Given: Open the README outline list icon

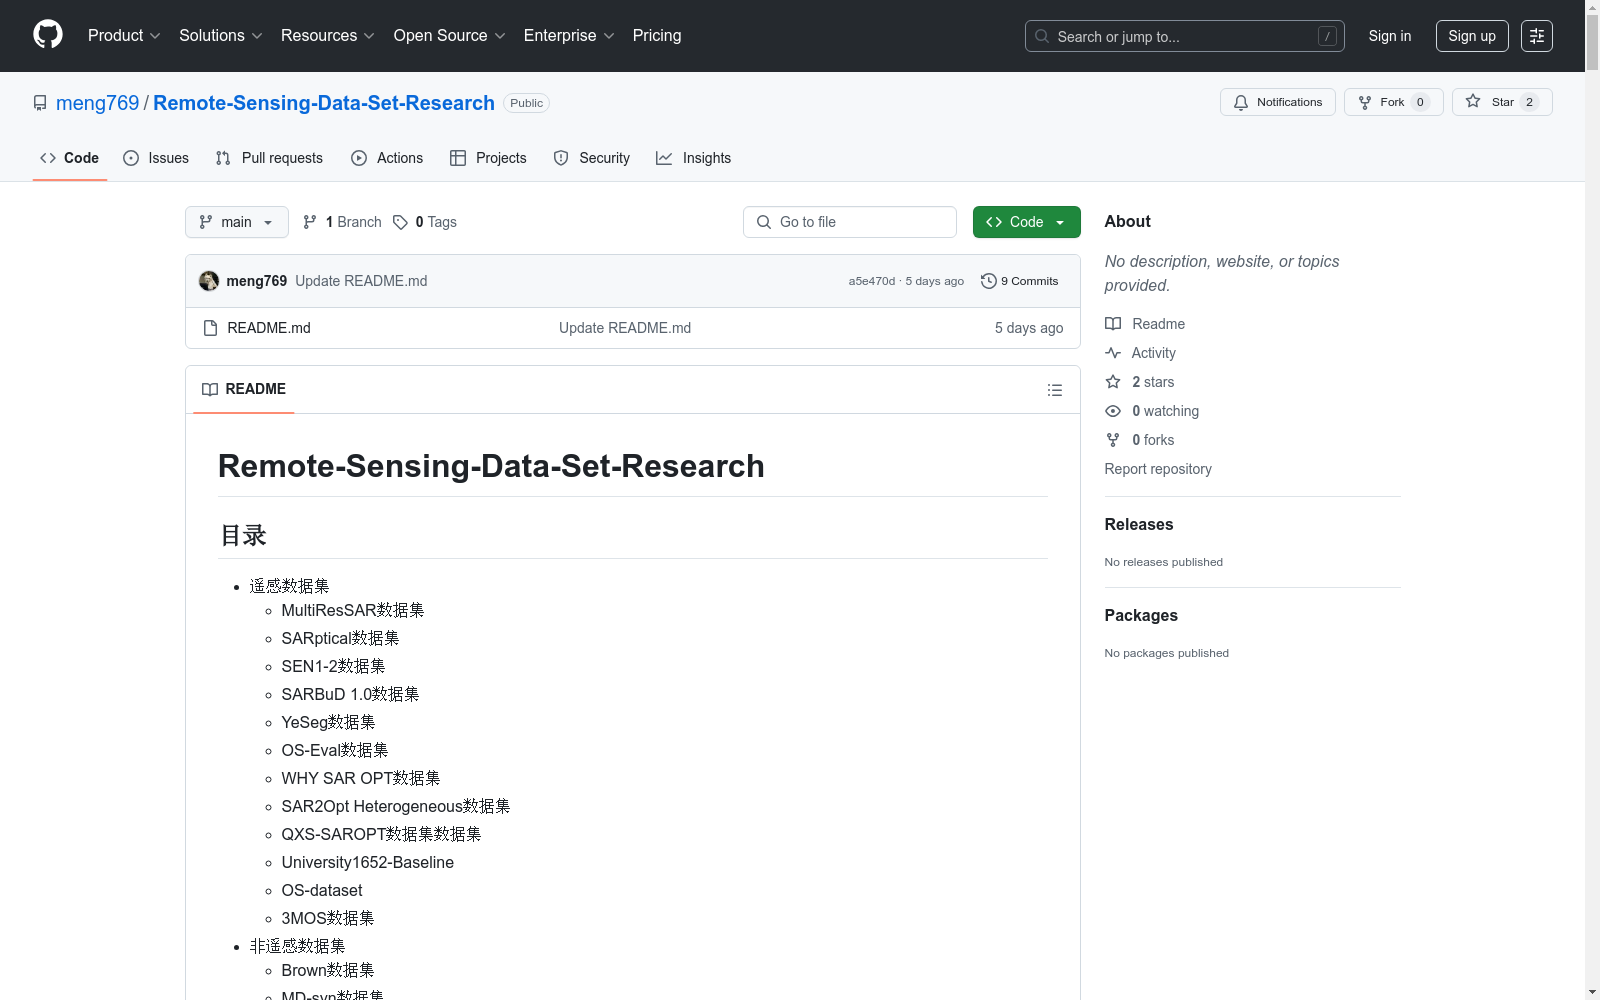Looking at the screenshot, I should pyautogui.click(x=1055, y=390).
